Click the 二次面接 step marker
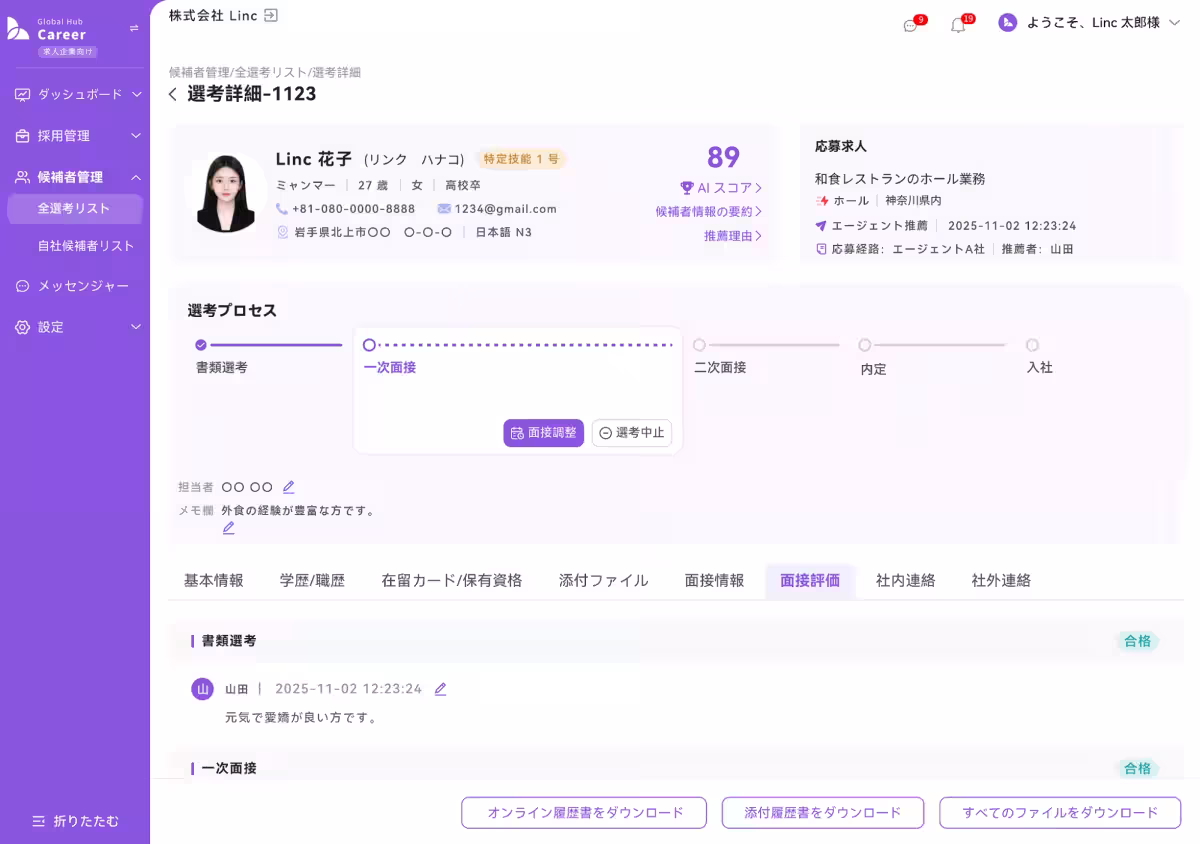The height and width of the screenshot is (844, 1200). coord(699,345)
